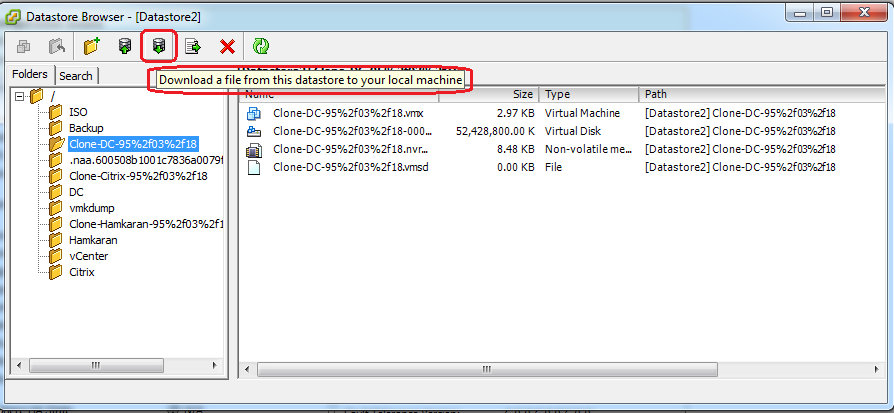Click folder tree scroll right arrow

[215, 365]
